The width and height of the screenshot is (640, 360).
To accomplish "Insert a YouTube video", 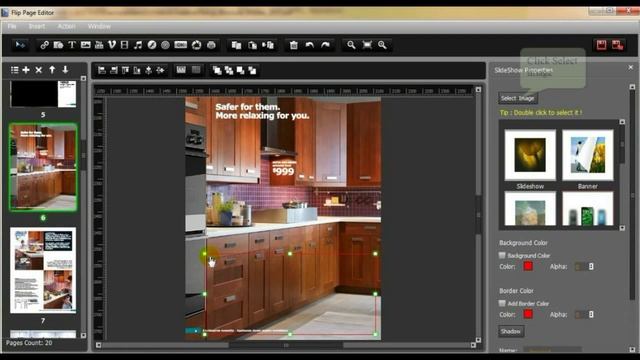I will pos(99,45).
